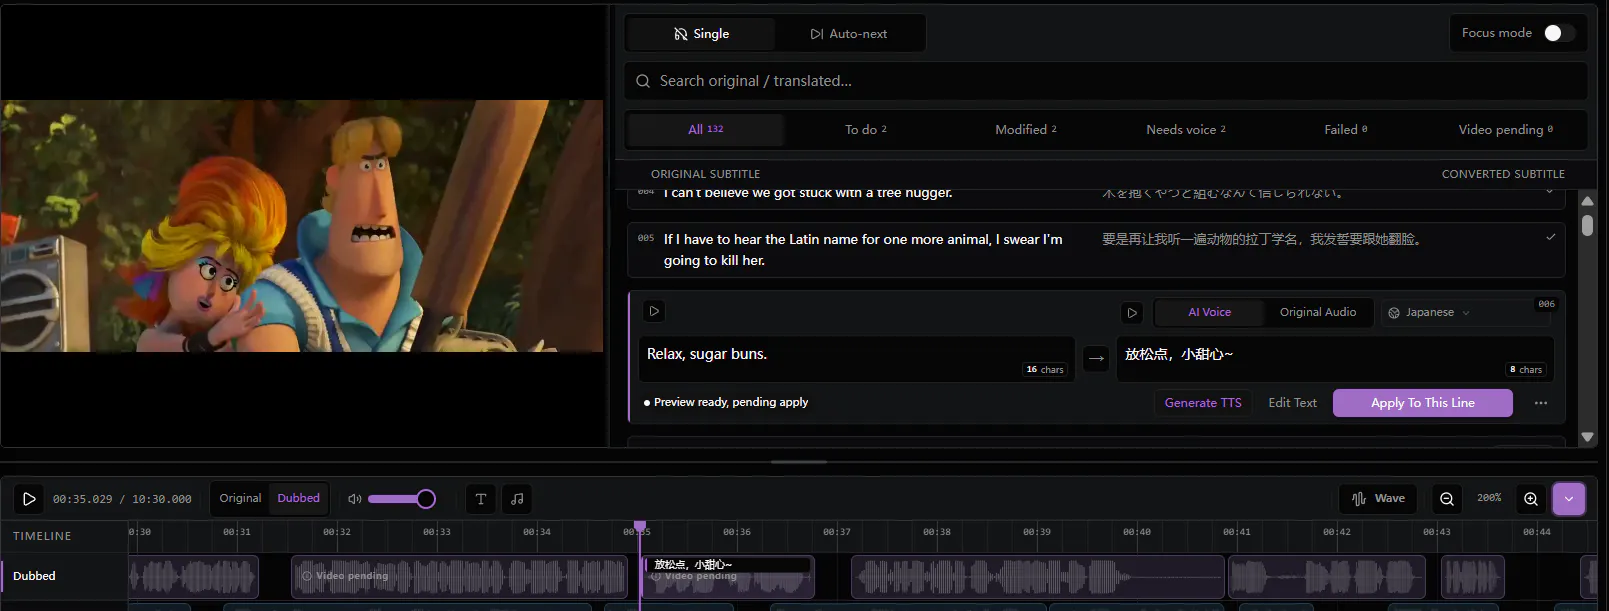This screenshot has height=611, width=1609.
Task: Select the Needs voice tab
Action: [x=1186, y=130]
